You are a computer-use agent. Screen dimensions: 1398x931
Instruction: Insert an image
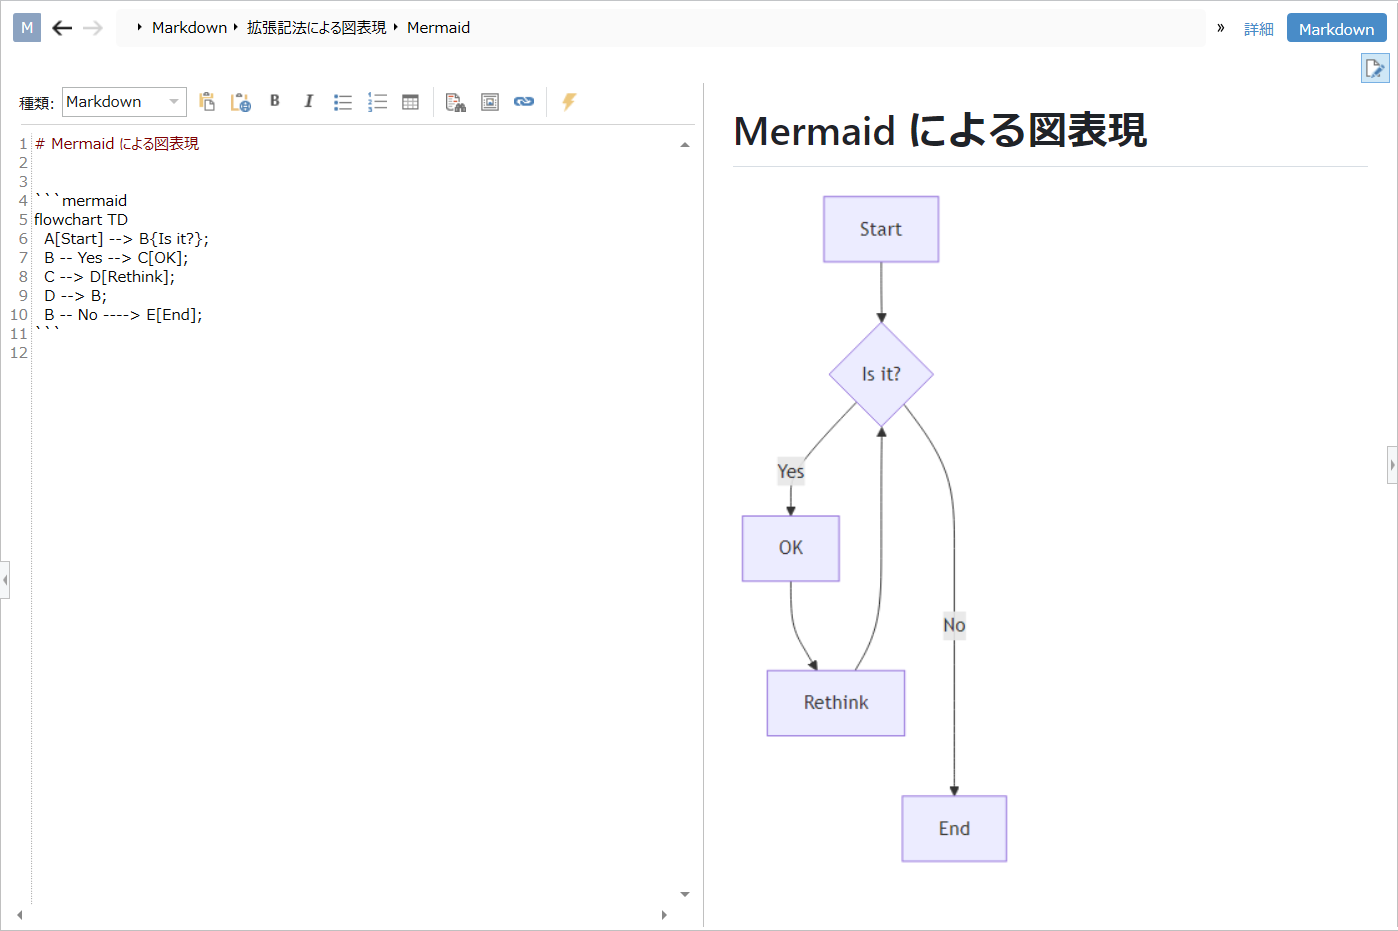(490, 102)
